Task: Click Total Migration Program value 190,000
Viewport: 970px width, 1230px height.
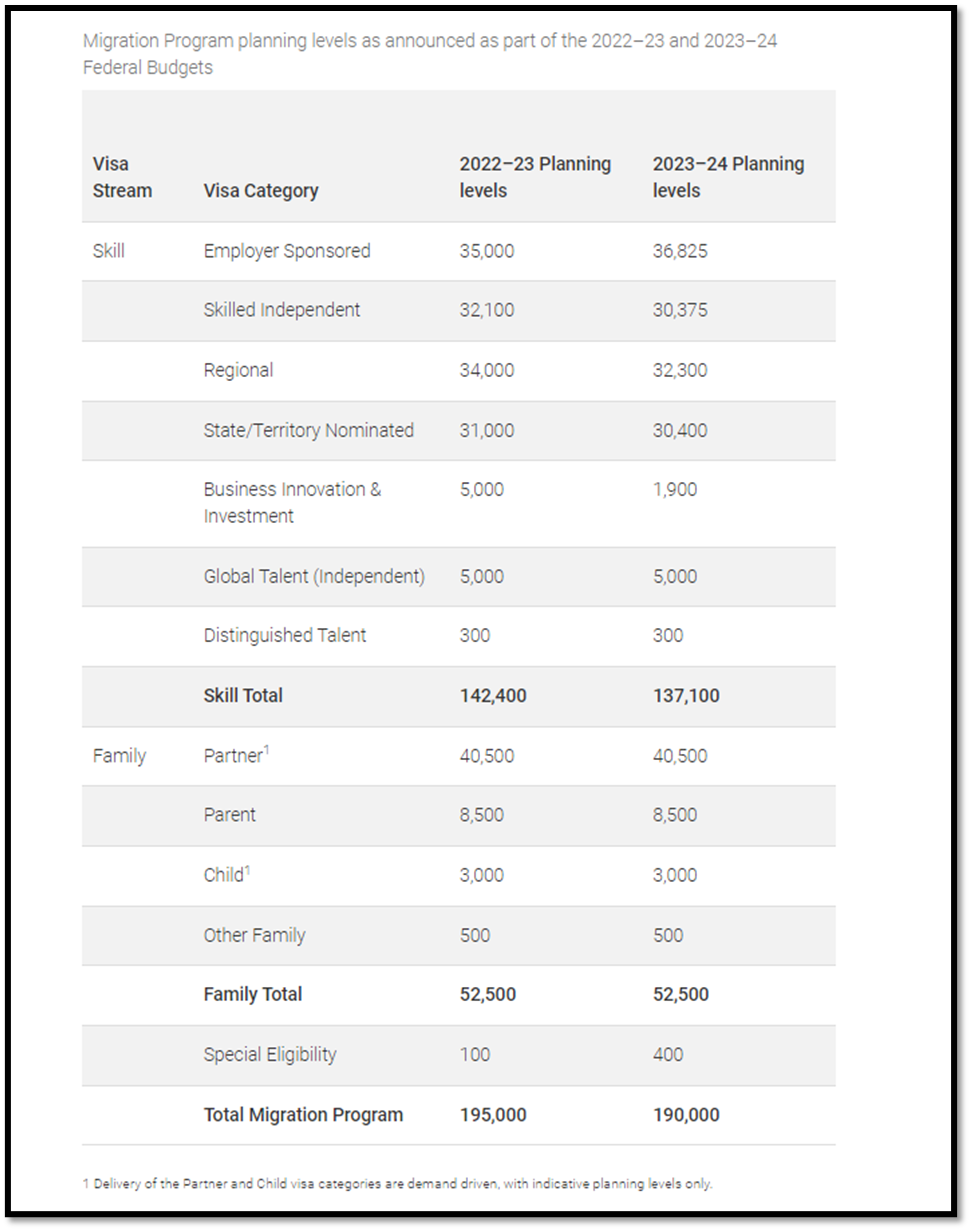Action: 686,1114
